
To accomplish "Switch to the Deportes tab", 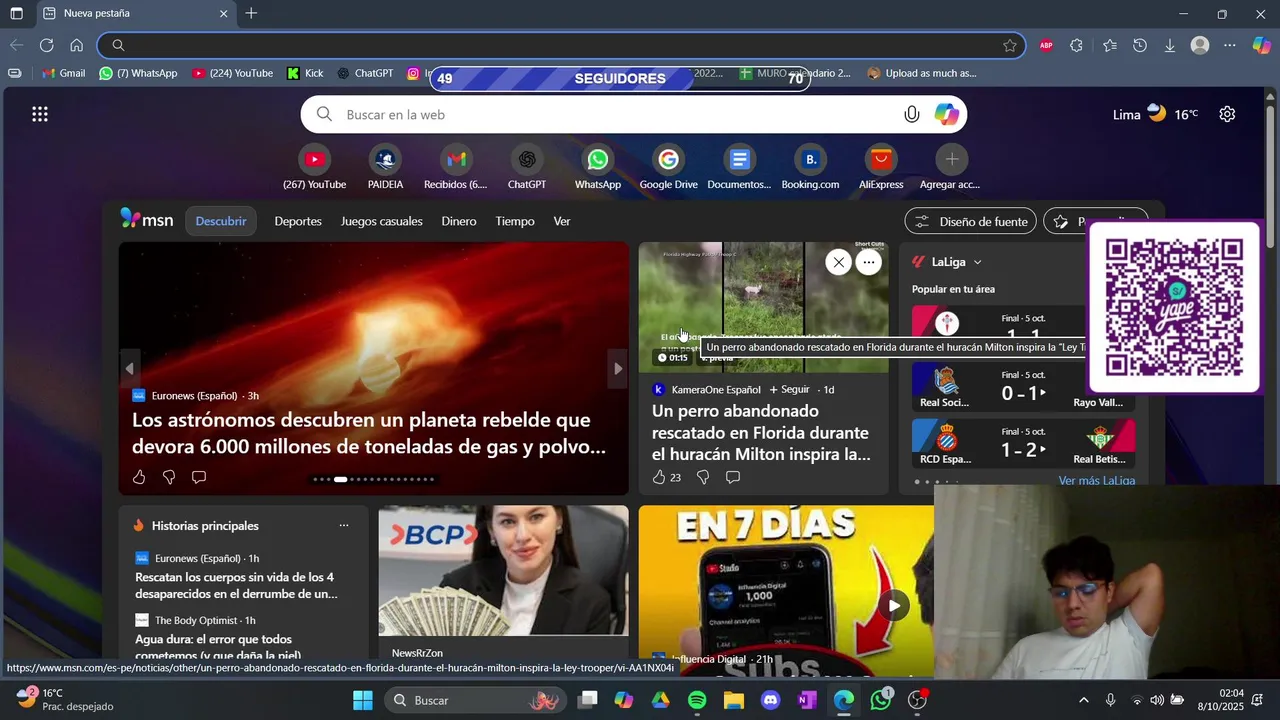I will (x=298, y=221).
